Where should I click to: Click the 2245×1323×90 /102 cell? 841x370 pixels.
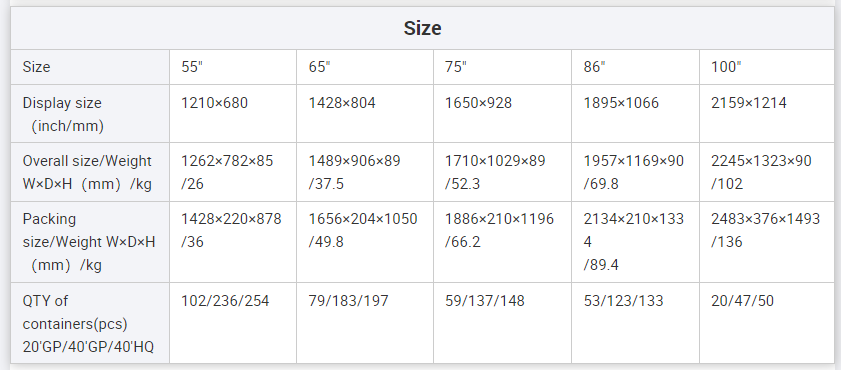click(767, 172)
